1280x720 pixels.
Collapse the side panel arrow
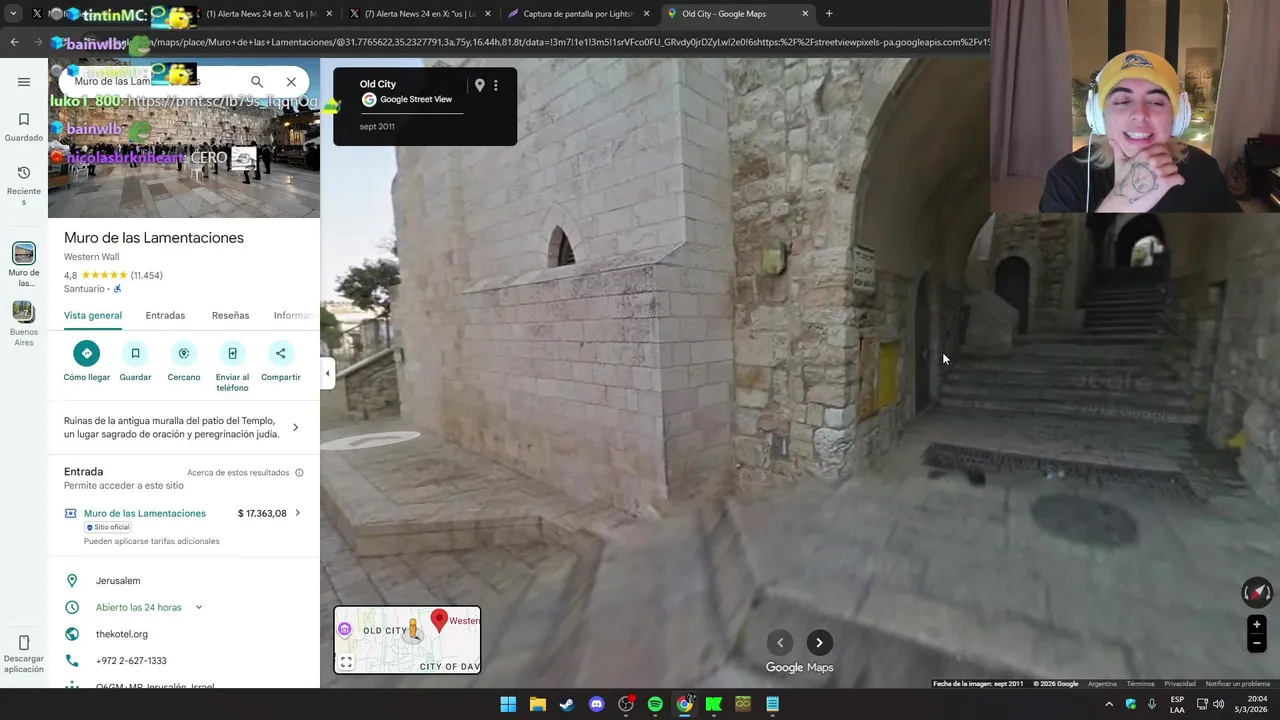pyautogui.click(x=327, y=373)
